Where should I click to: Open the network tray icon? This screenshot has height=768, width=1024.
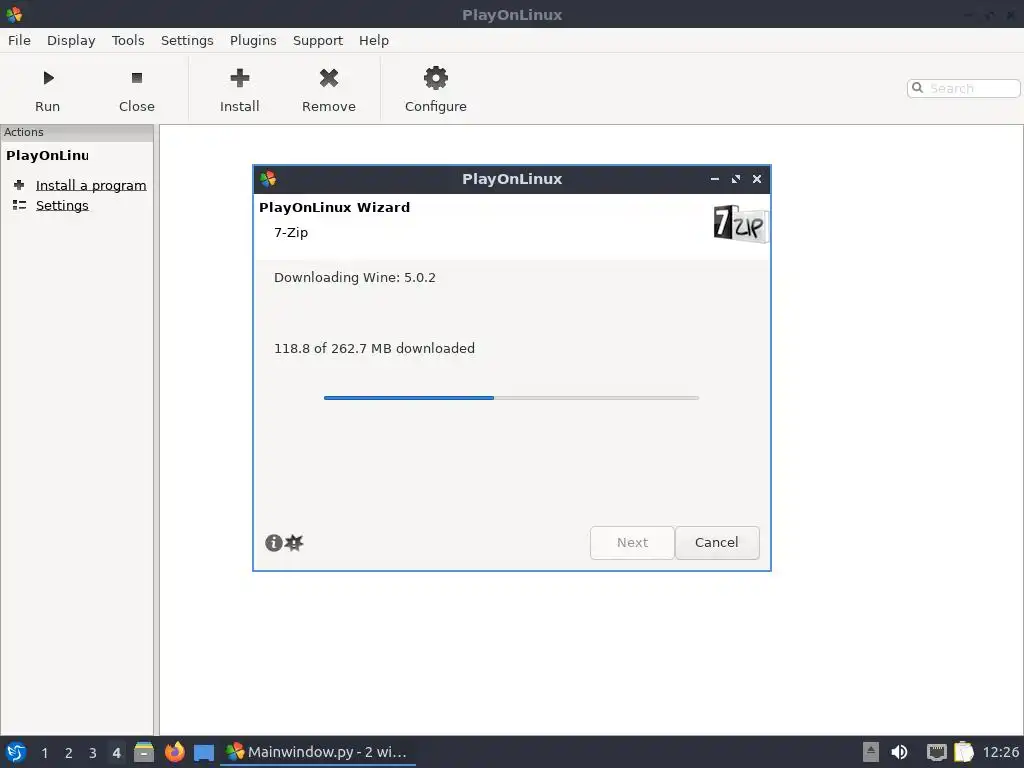click(x=936, y=752)
